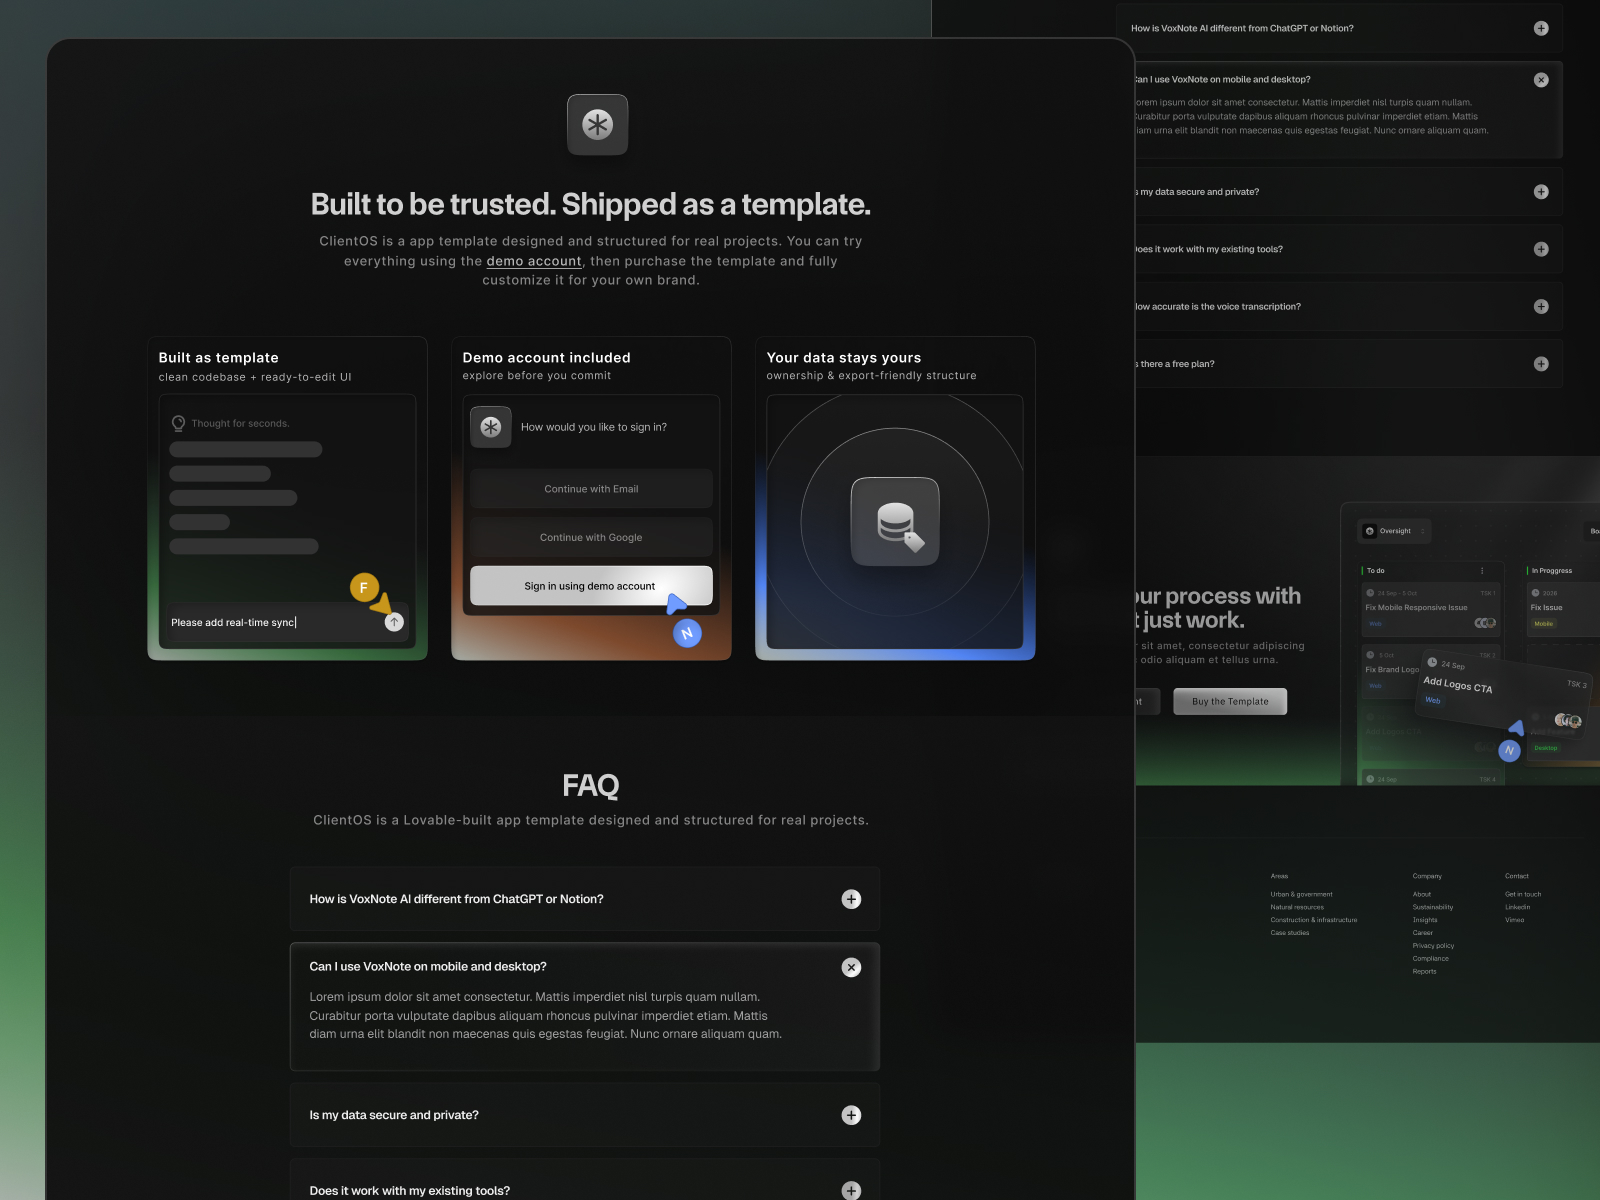The height and width of the screenshot is (1200, 1600).
Task: Open the Vimeo footer link
Action: click(1514, 920)
